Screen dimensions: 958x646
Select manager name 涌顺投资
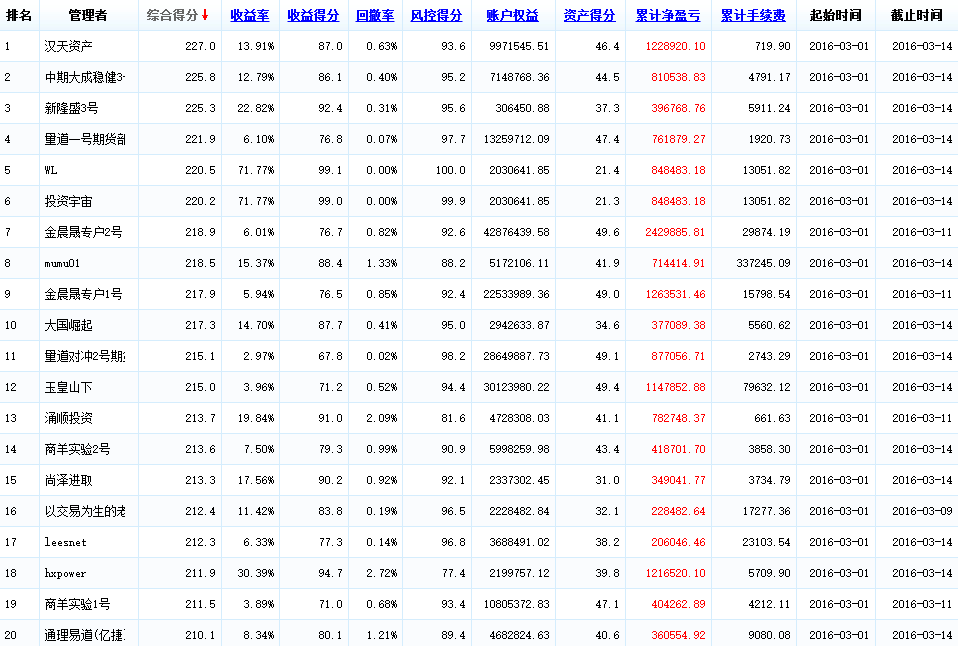tap(68, 418)
